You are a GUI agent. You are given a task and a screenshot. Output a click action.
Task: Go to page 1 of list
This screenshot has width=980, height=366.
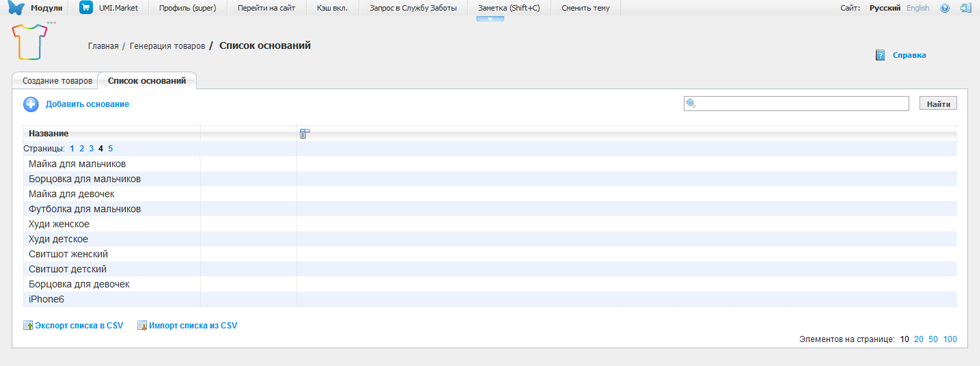(x=72, y=149)
